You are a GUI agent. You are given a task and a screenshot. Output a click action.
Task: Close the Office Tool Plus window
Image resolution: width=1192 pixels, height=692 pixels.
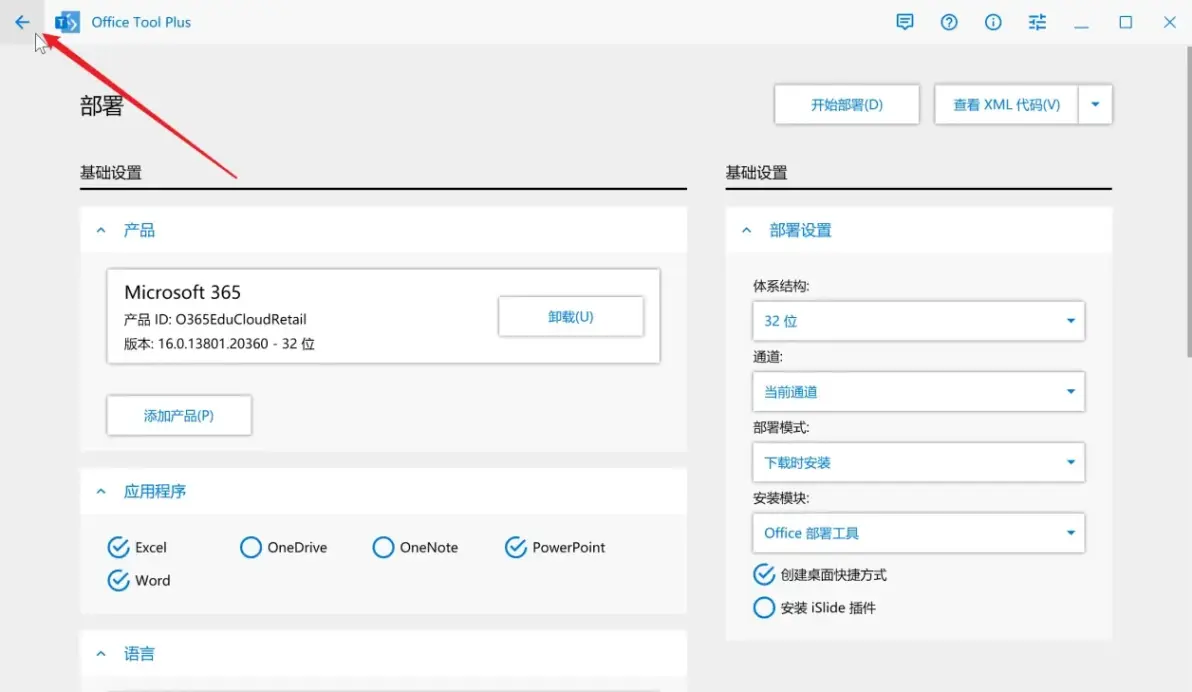click(1169, 22)
